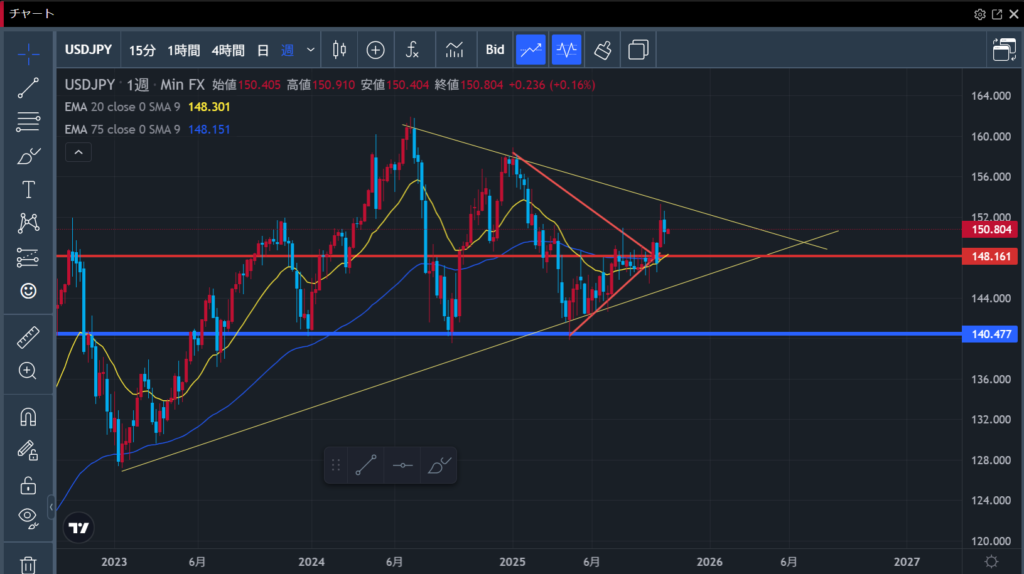Click the USDJPY symbol button
Viewport: 1024px width, 574px height.
[x=89, y=49]
